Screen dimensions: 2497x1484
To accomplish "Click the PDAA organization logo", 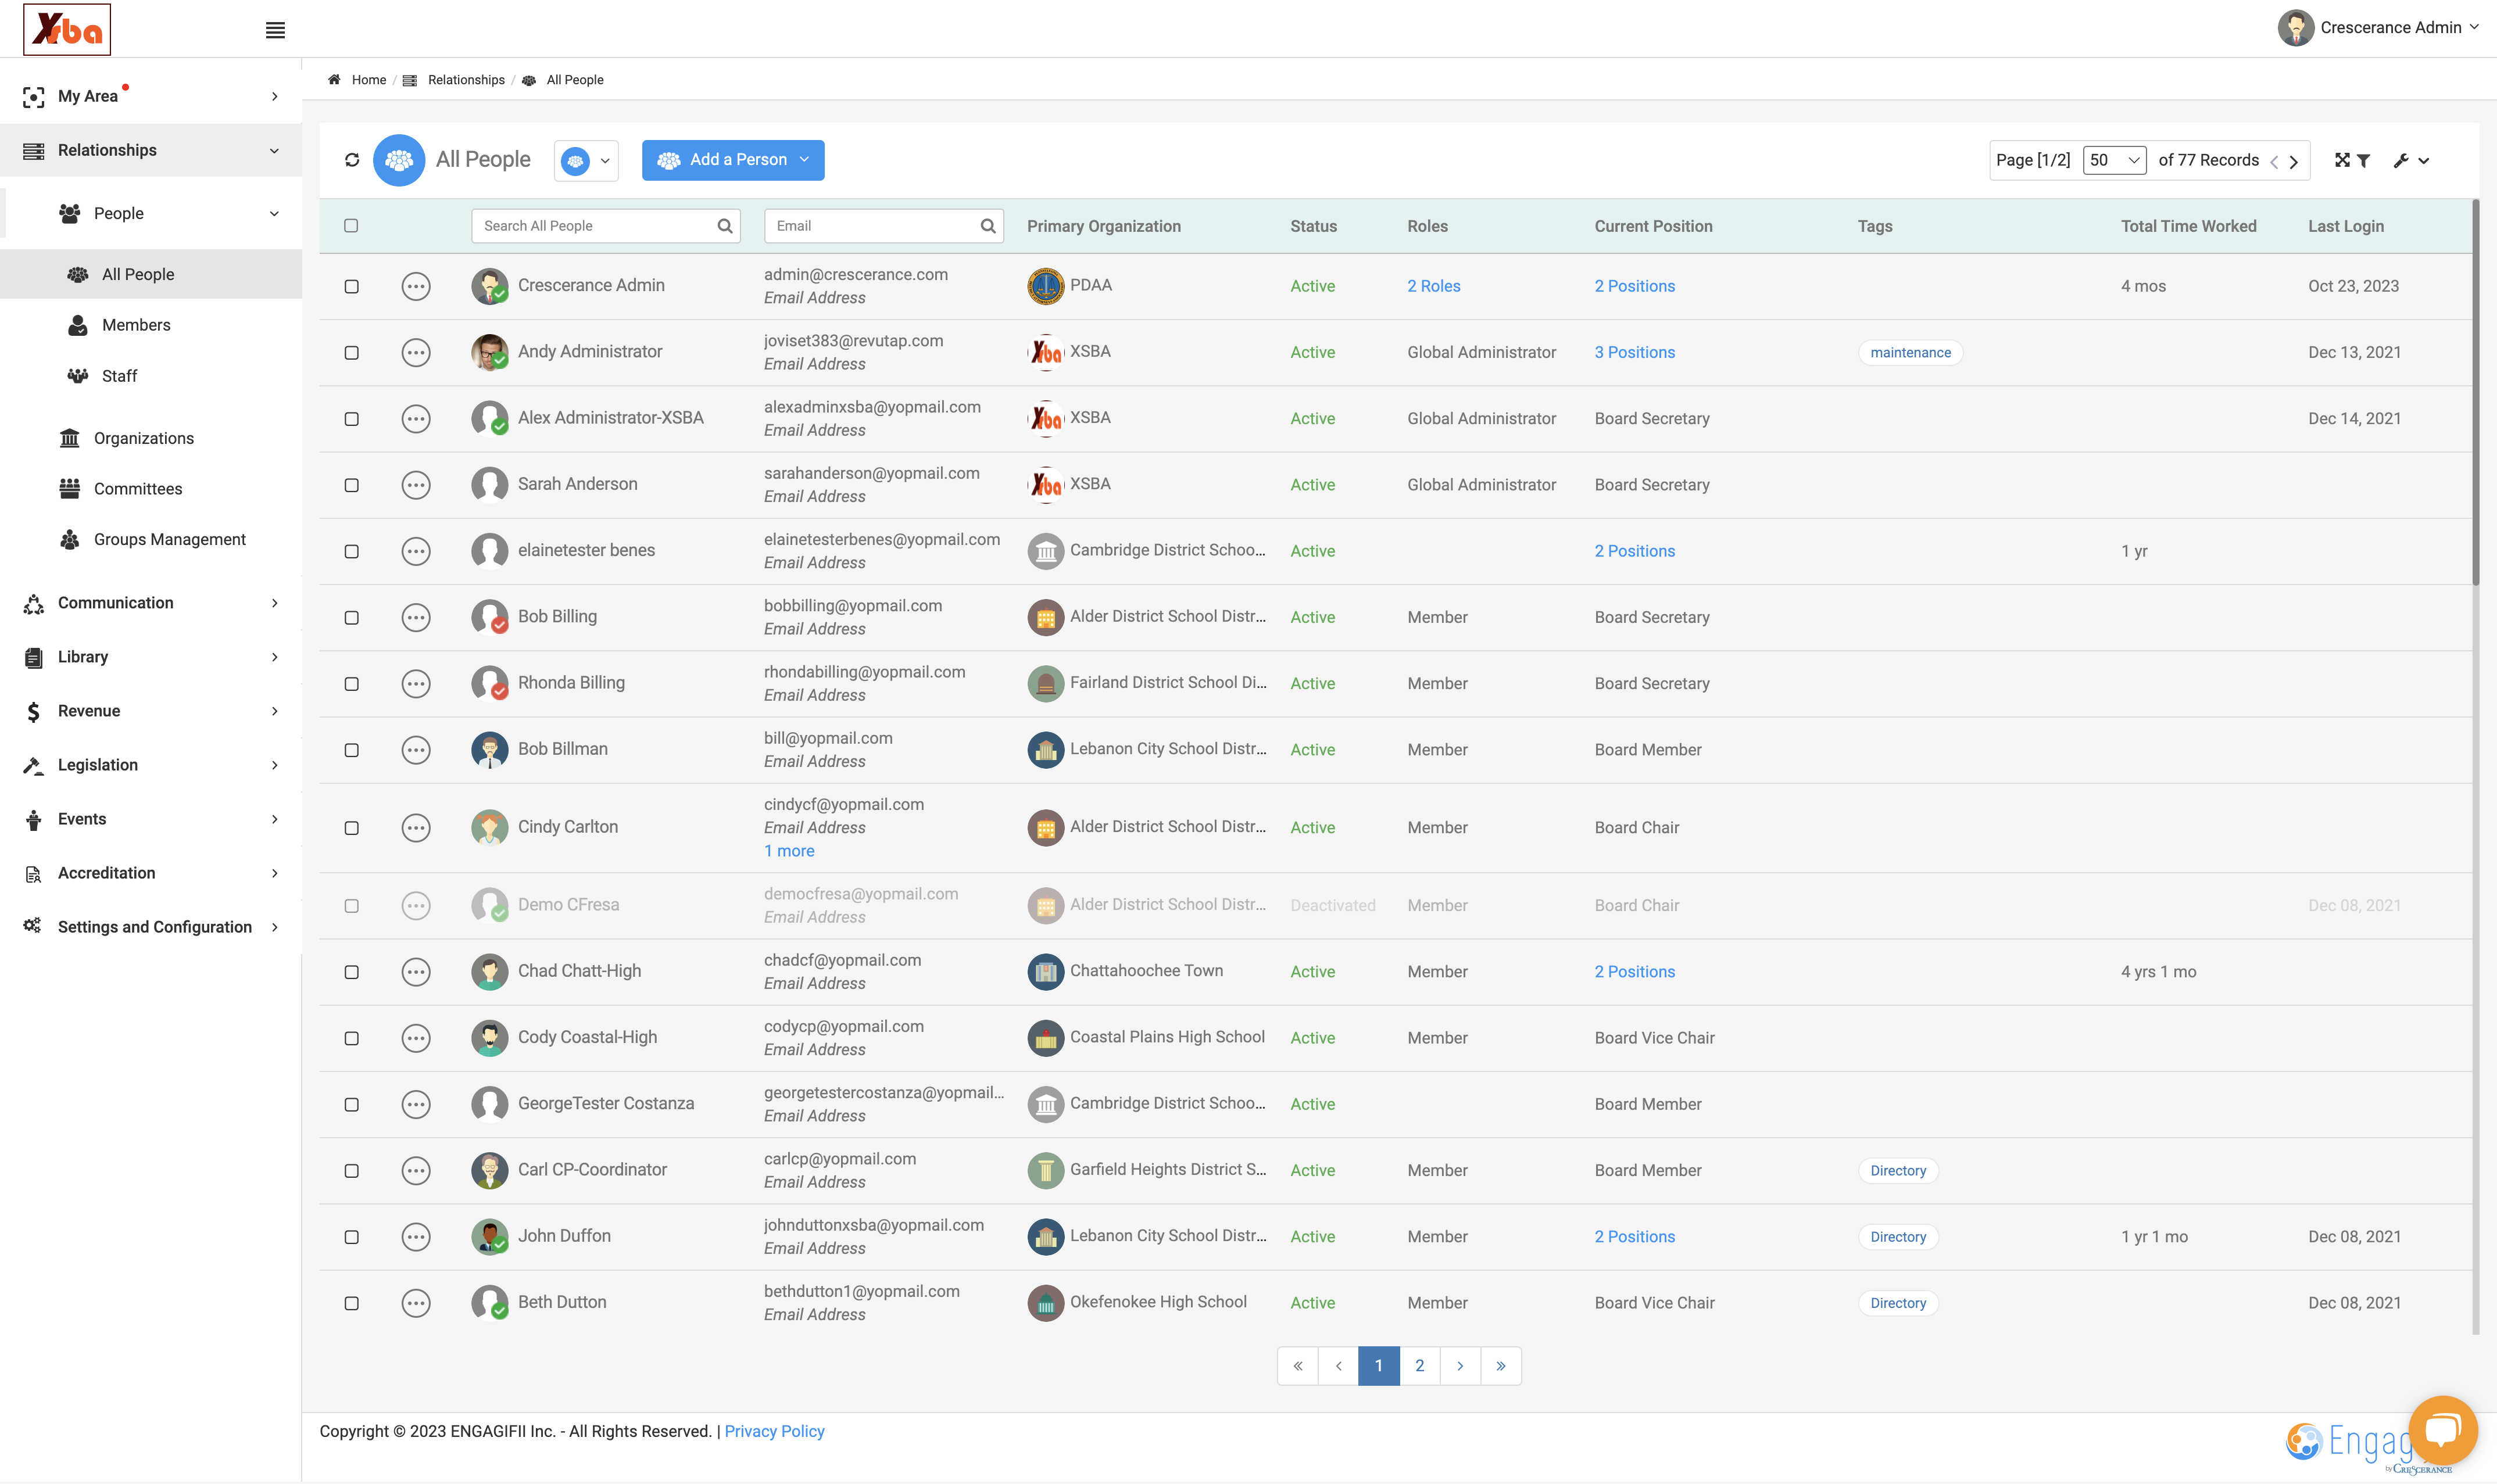I will pos(1045,286).
